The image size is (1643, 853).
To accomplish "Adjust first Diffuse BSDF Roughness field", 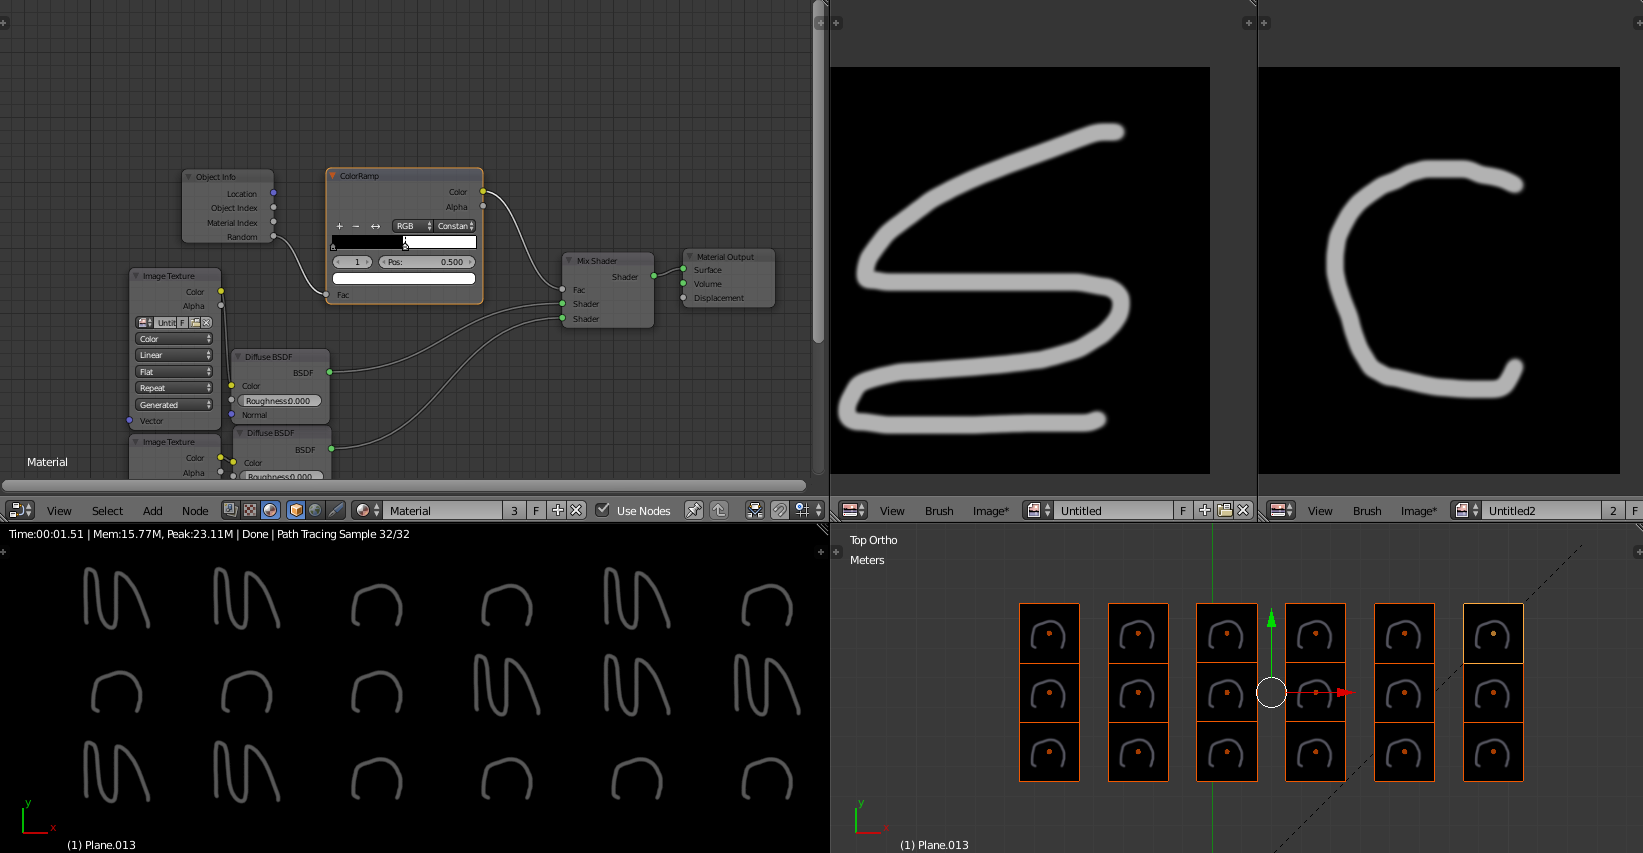I will click(281, 401).
